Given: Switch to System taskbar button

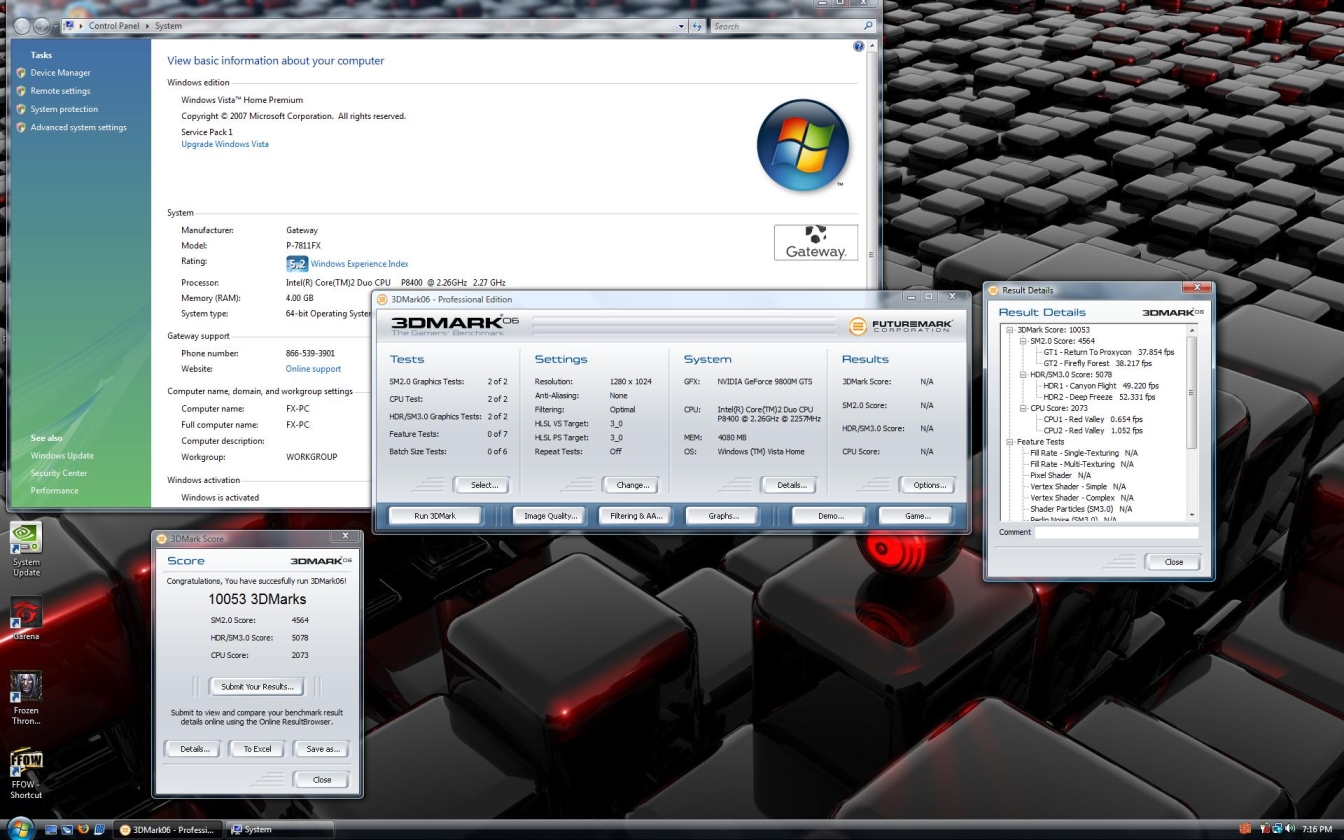Looking at the screenshot, I should point(277,829).
